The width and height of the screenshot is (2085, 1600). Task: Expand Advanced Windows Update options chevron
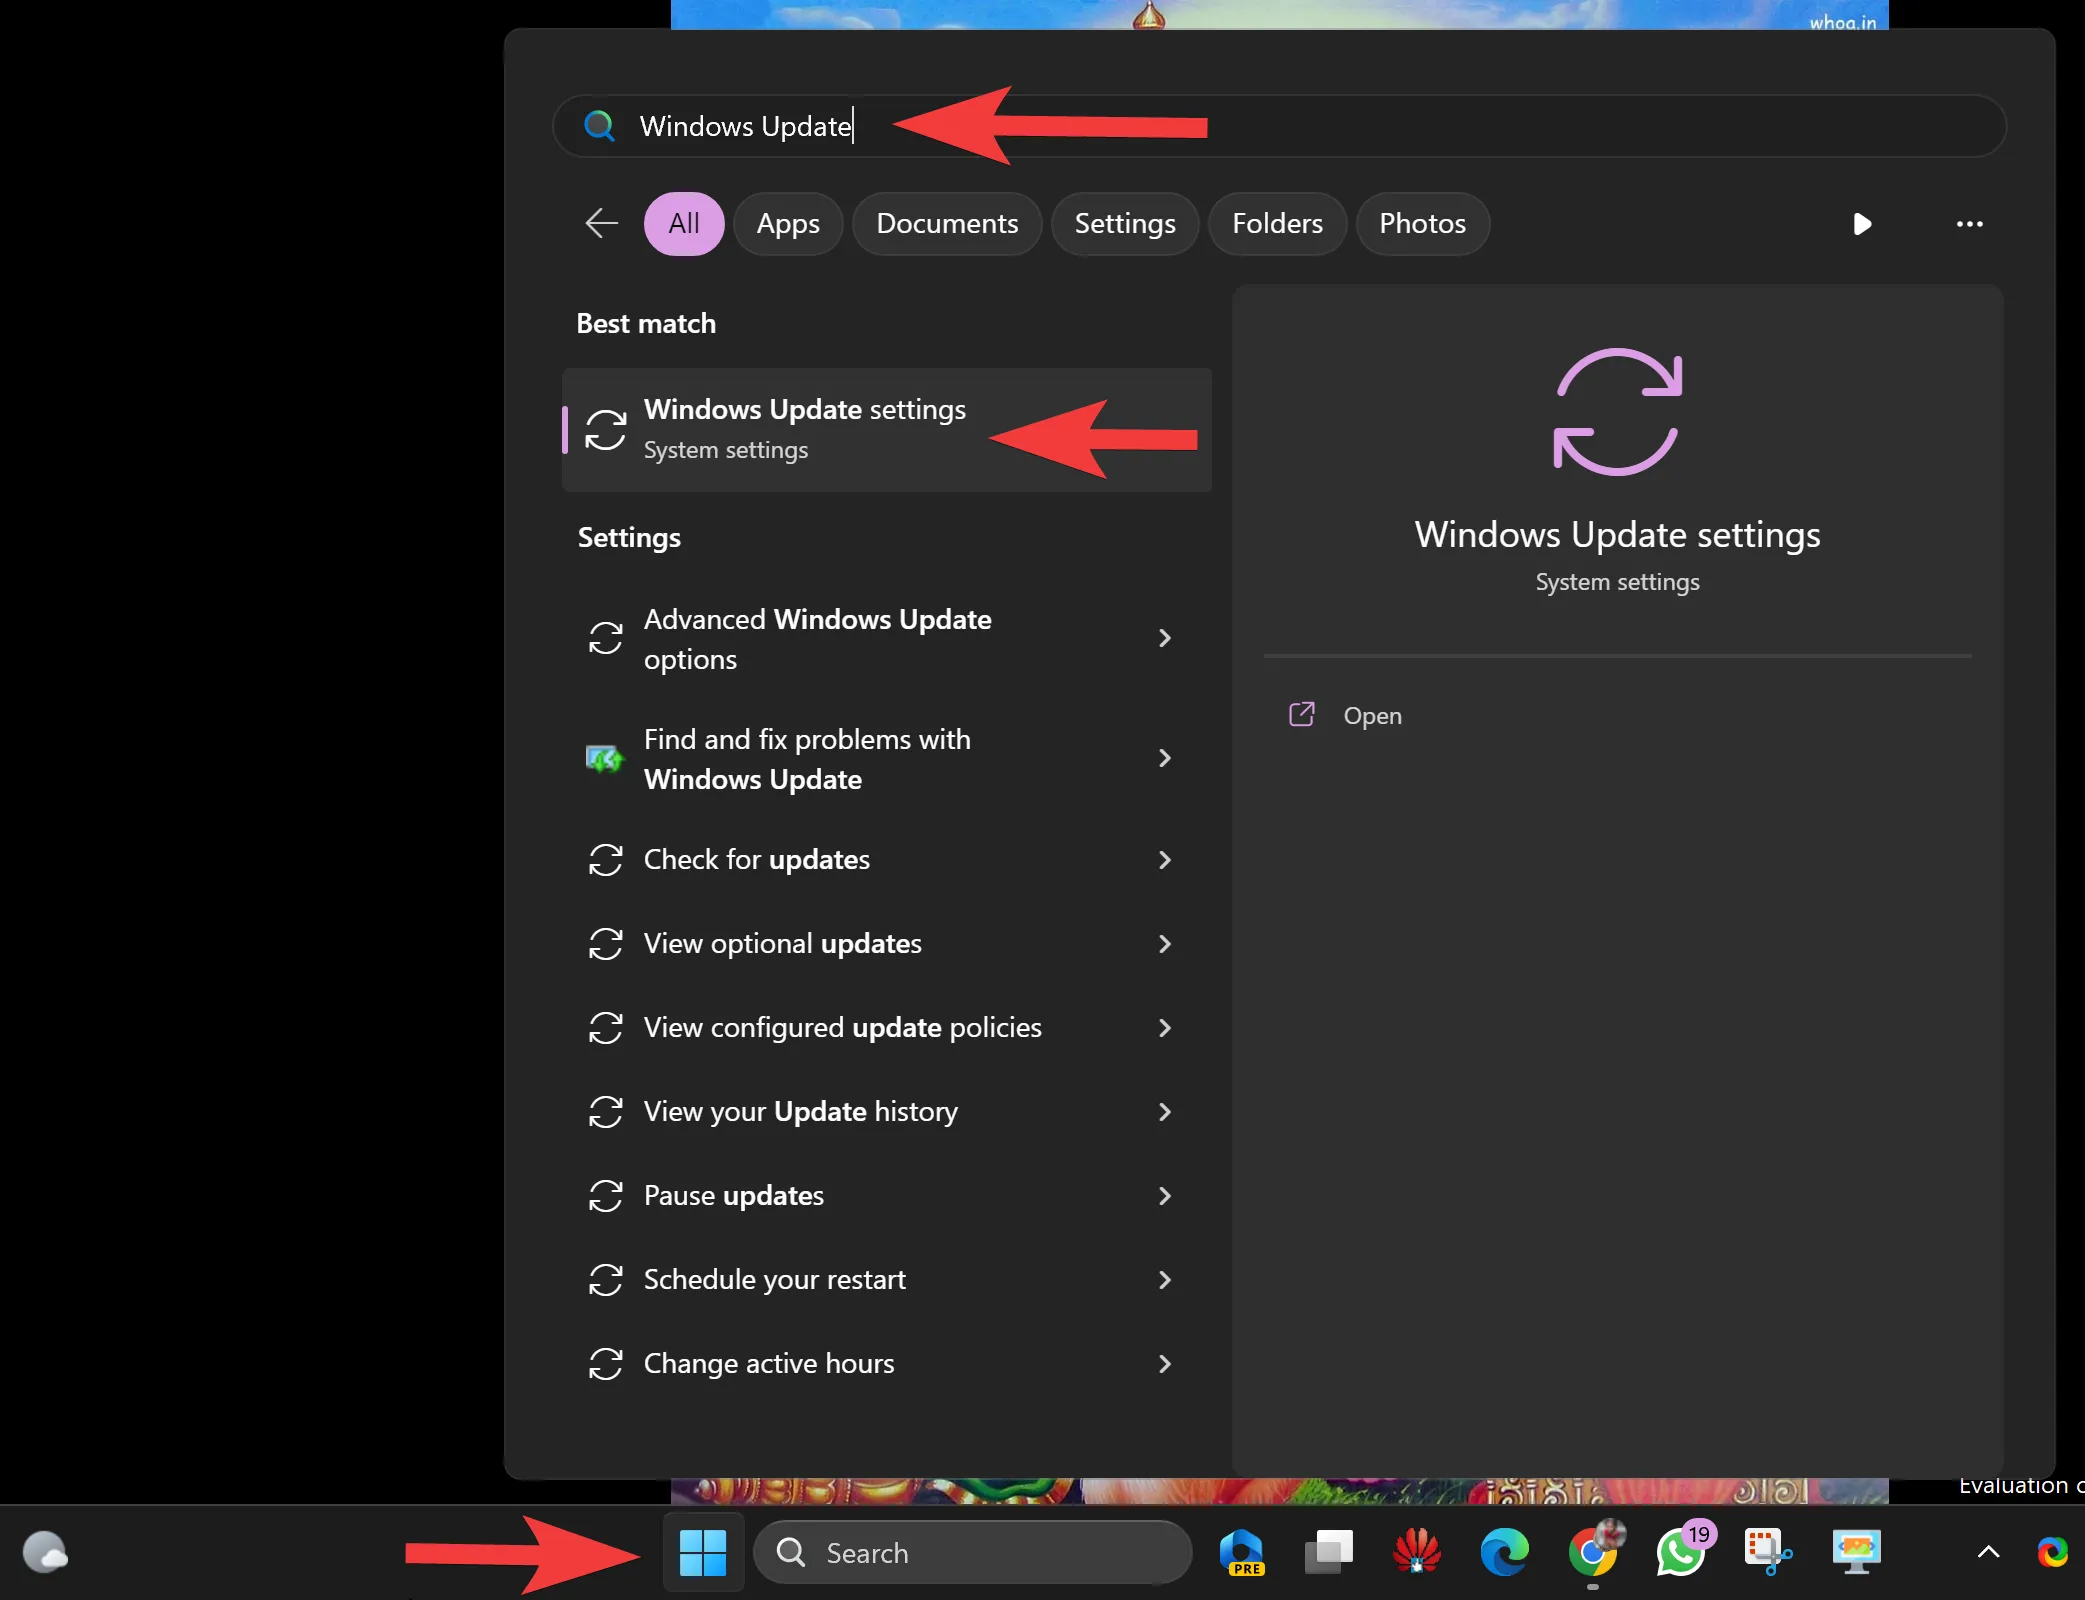click(1164, 638)
